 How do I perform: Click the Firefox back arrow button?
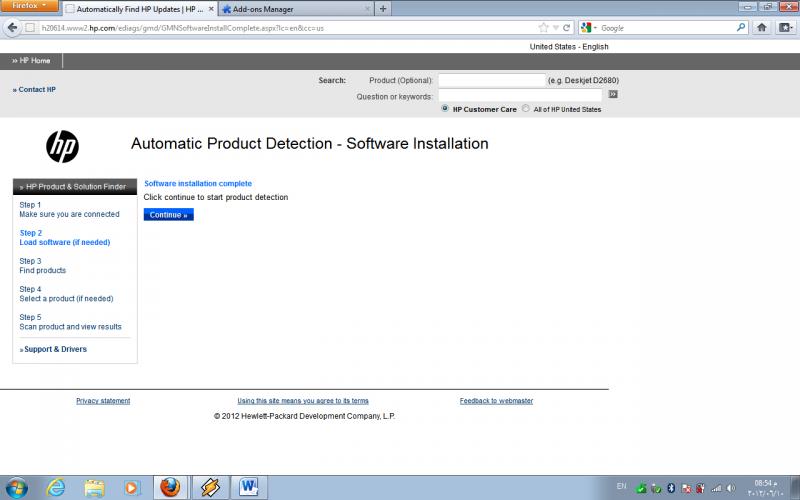tap(12, 28)
